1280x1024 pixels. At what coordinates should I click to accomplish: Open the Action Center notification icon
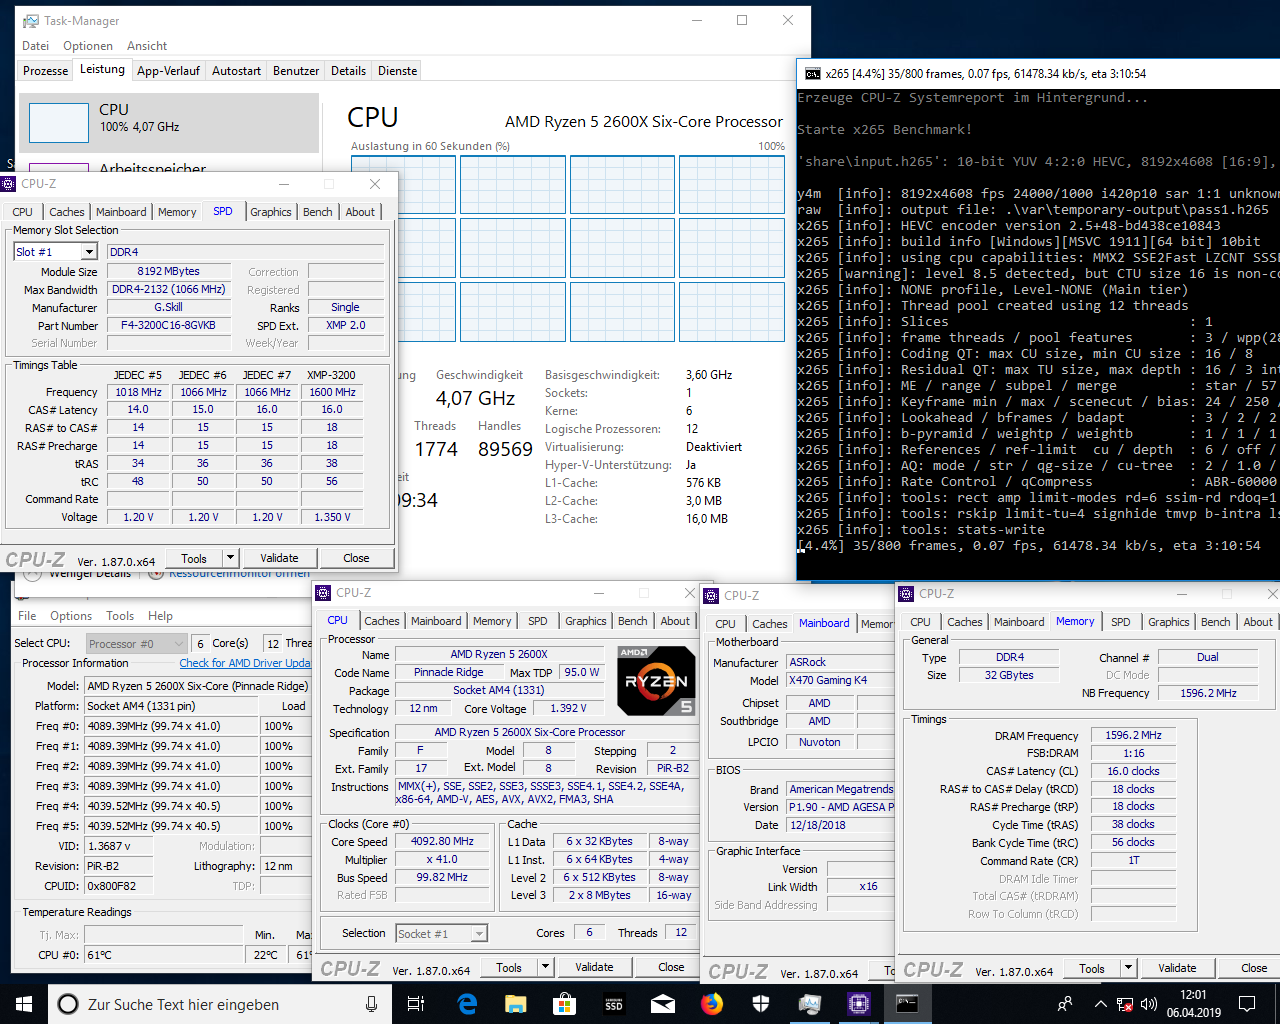[x=1247, y=1004]
